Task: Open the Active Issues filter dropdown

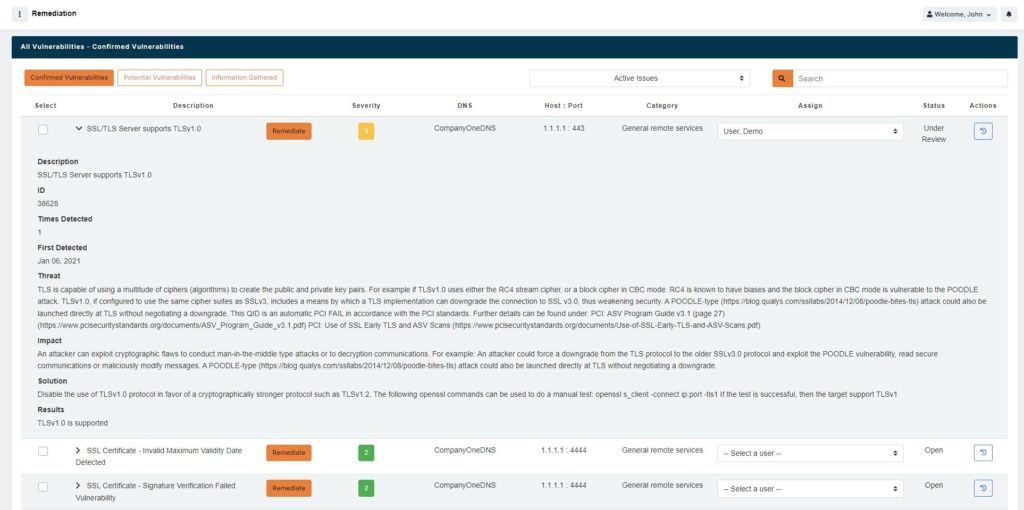Action: pos(639,78)
